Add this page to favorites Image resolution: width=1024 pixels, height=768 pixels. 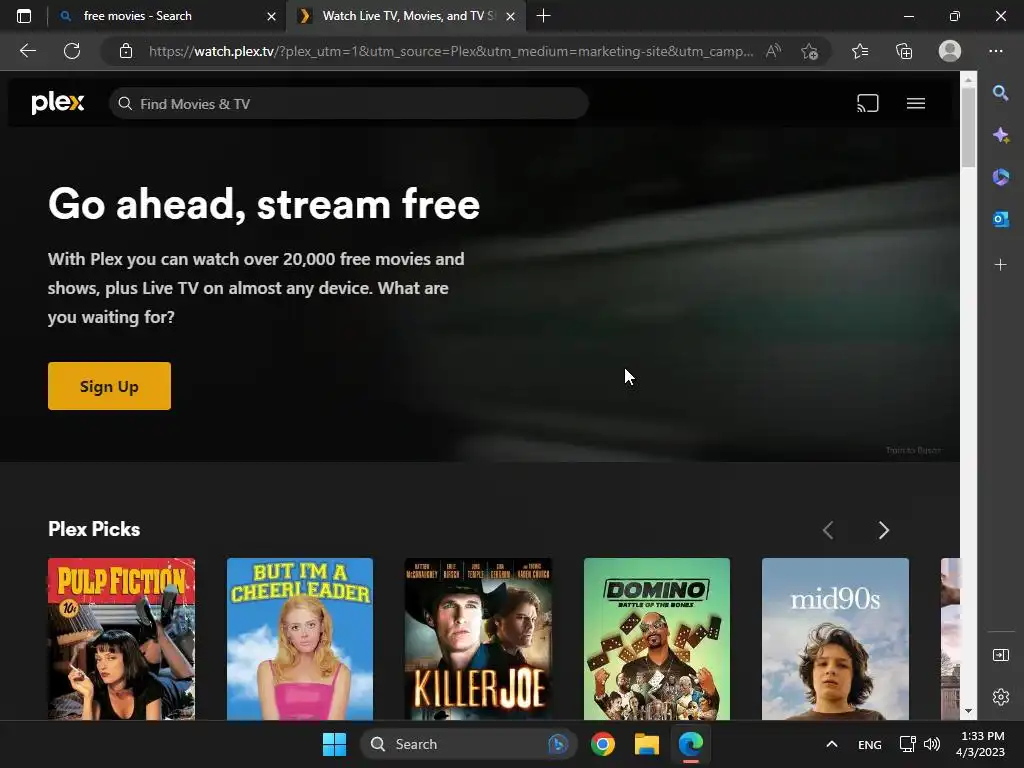[809, 51]
